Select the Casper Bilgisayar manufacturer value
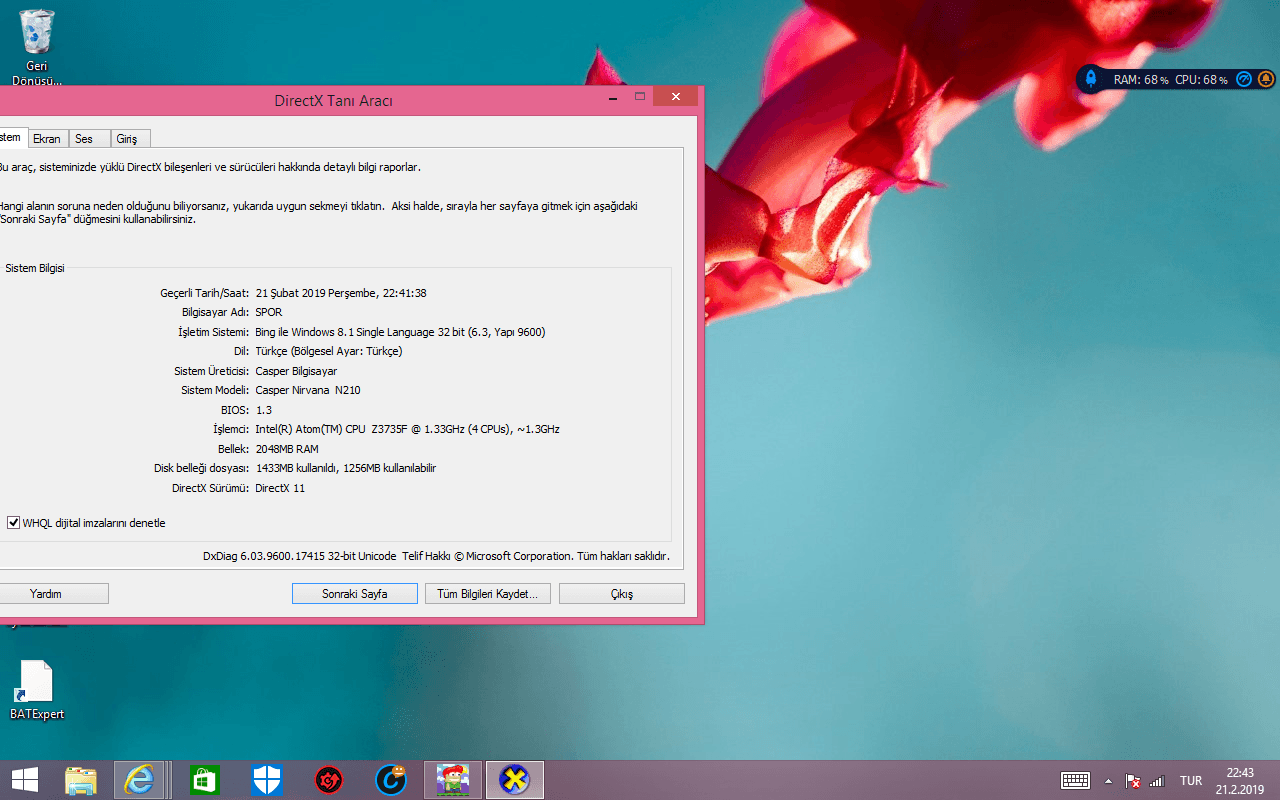The image size is (1280, 800). tap(296, 371)
